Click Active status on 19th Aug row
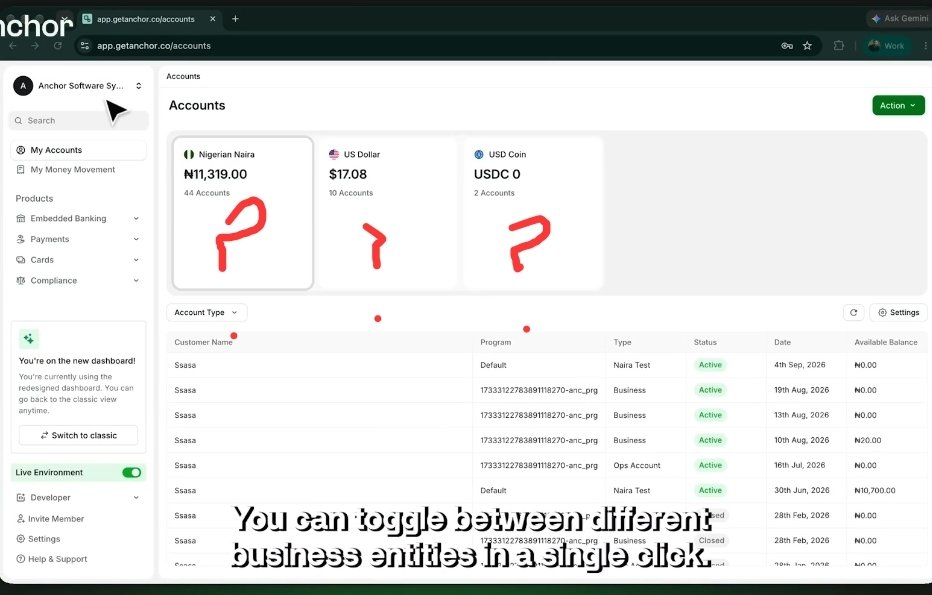Viewport: 932px width, 595px height. click(x=710, y=390)
